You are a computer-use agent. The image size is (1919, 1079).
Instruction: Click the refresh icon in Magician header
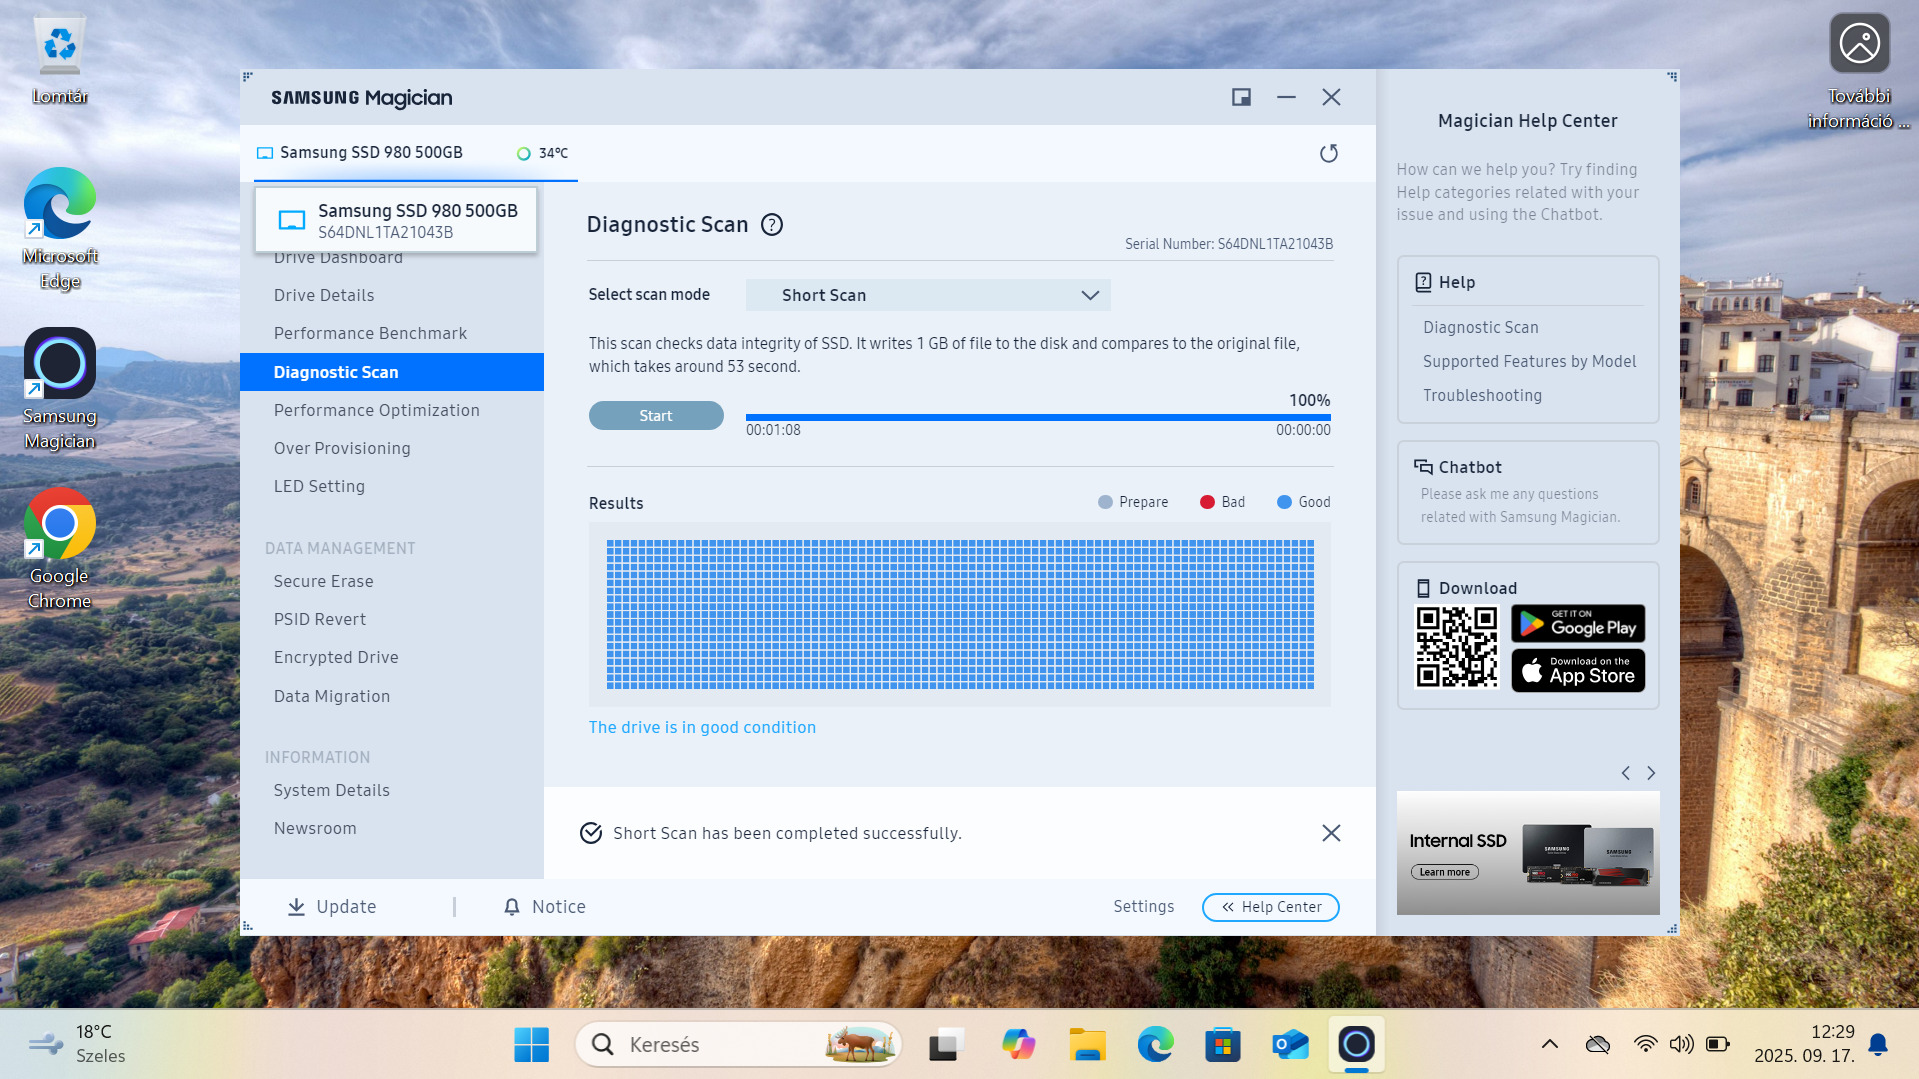click(x=1328, y=153)
